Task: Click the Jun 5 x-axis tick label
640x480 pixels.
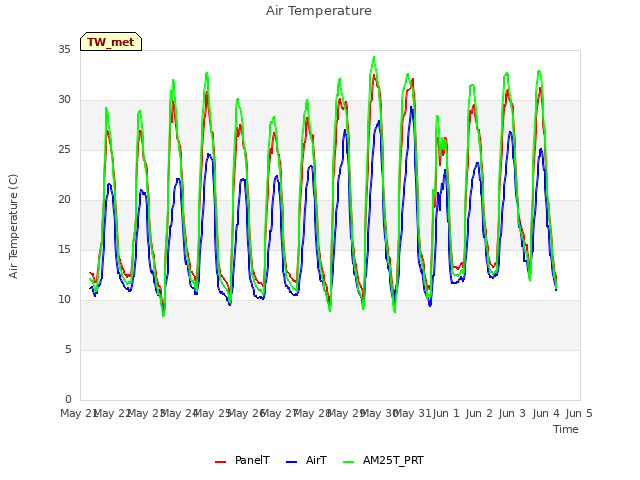Action: 579,413
